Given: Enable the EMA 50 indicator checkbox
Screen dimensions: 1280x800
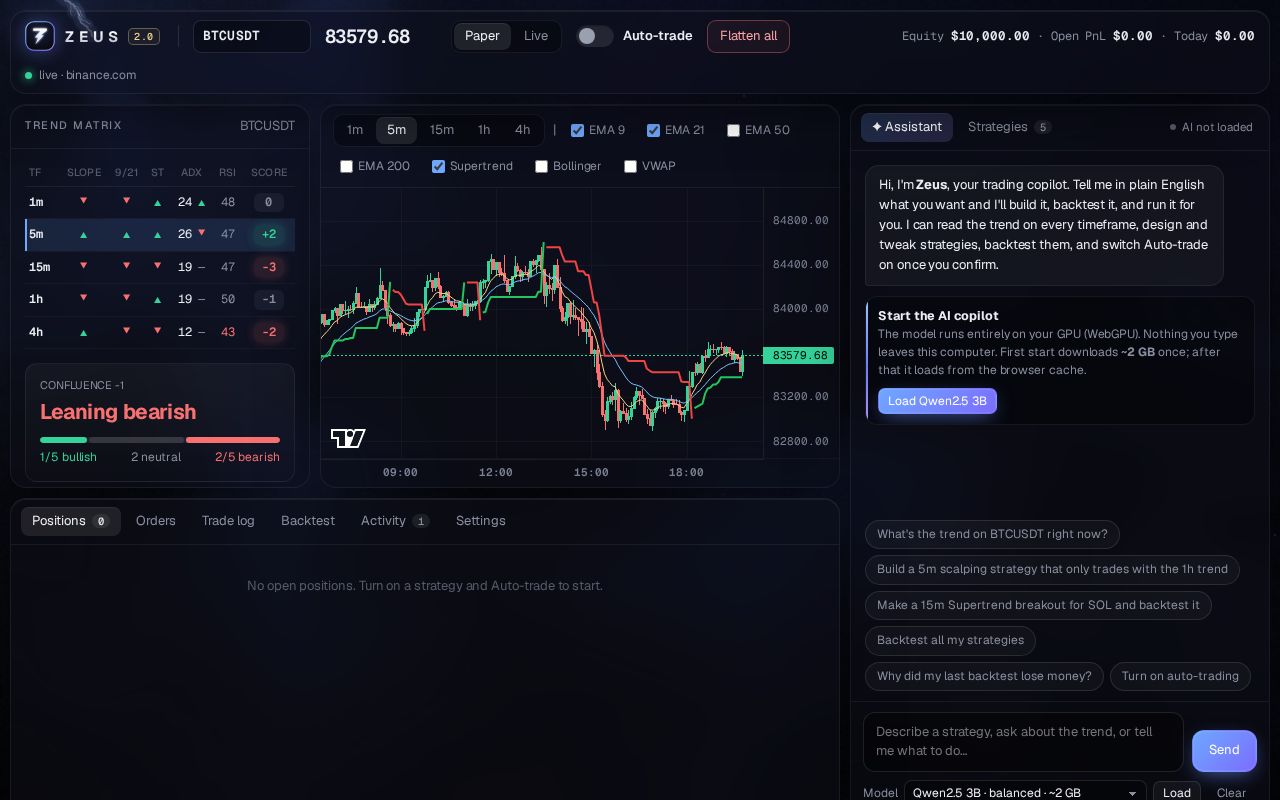Looking at the screenshot, I should point(733,130).
